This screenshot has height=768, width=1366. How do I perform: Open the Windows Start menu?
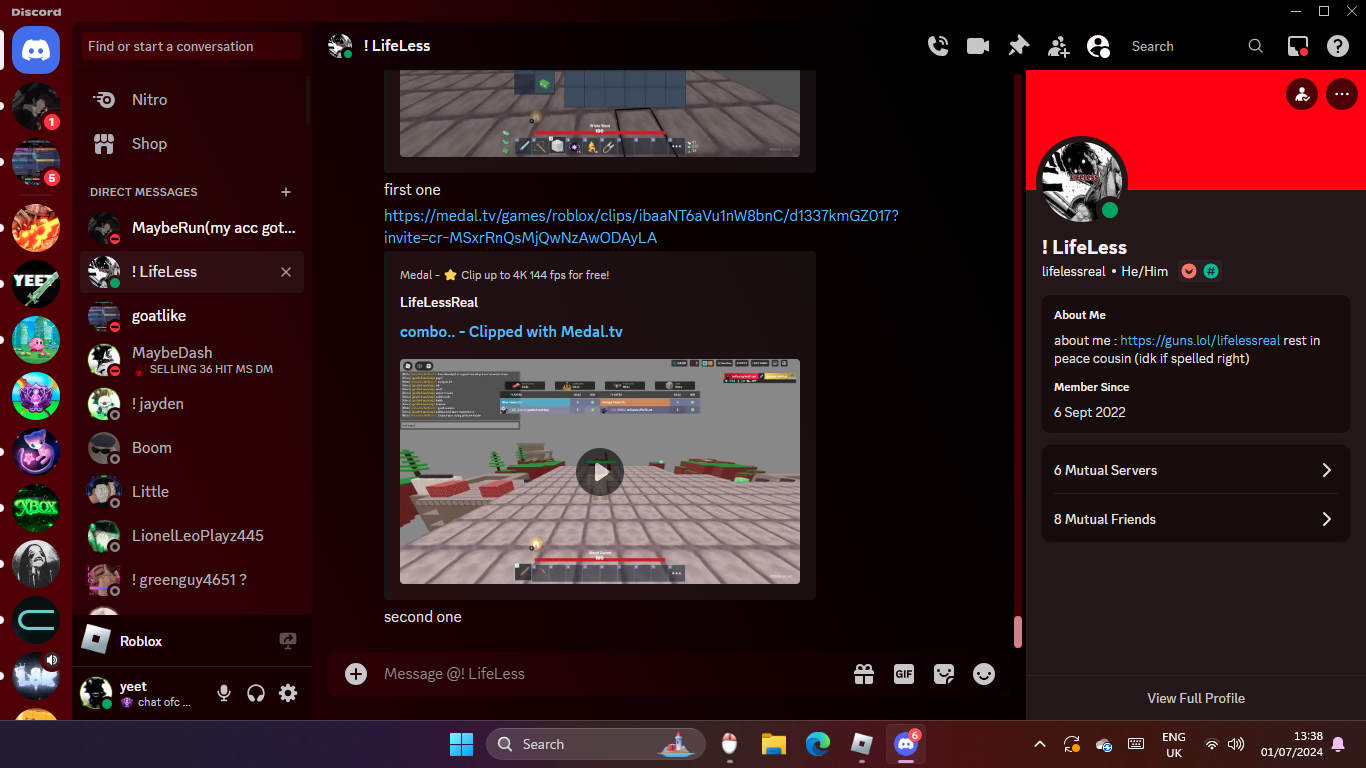pos(461,744)
